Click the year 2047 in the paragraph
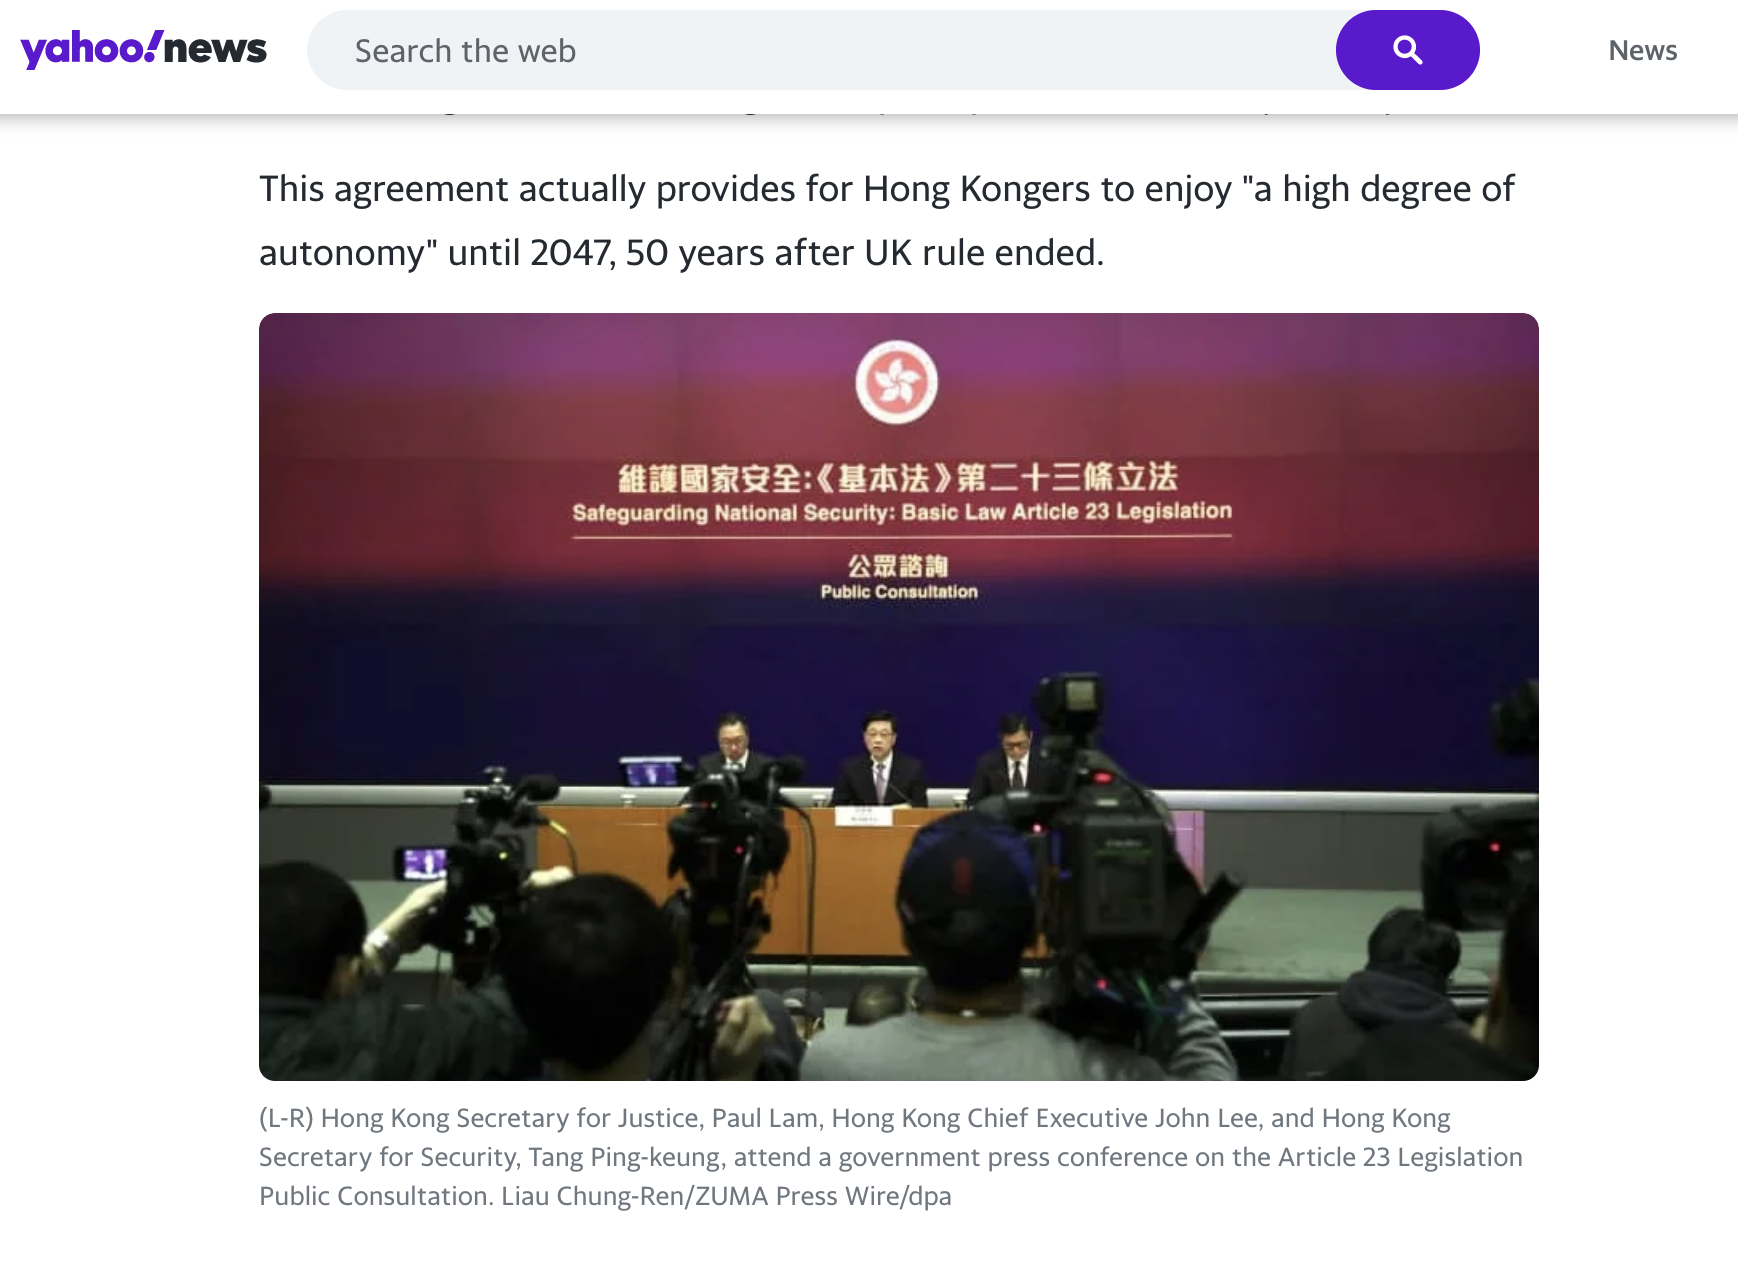This screenshot has width=1738, height=1262. [x=571, y=253]
